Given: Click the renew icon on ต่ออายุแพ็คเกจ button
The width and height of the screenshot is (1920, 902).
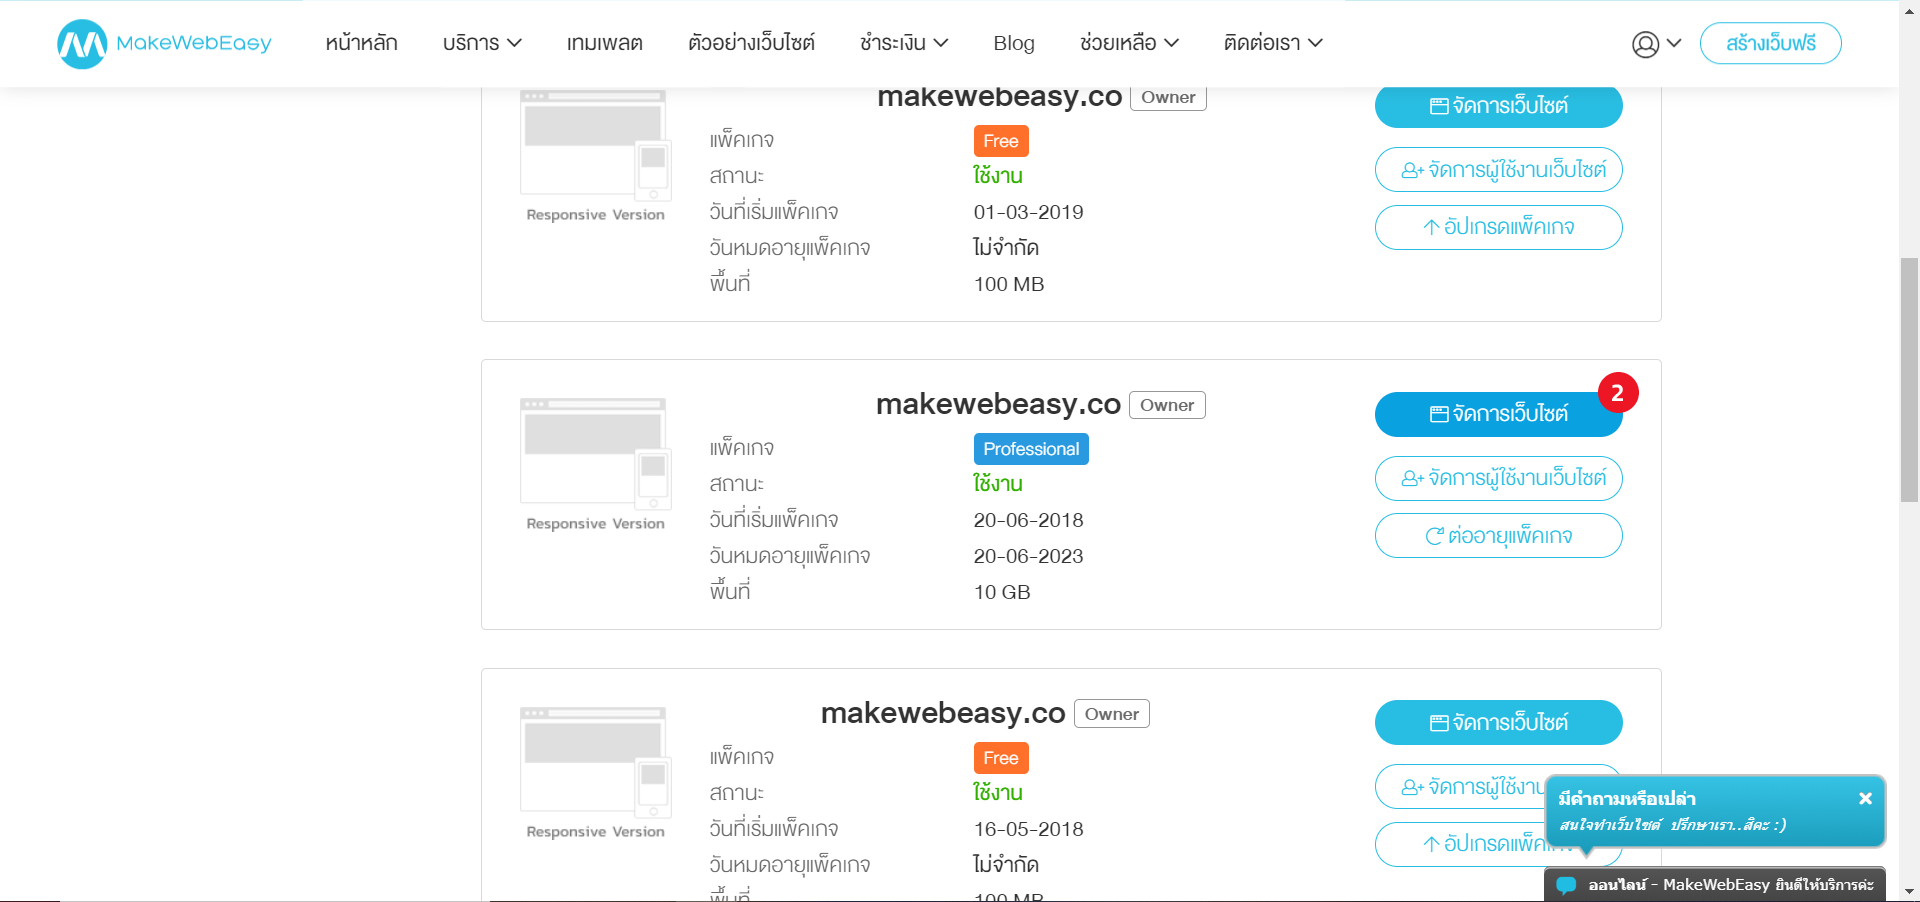Looking at the screenshot, I should coord(1434,535).
